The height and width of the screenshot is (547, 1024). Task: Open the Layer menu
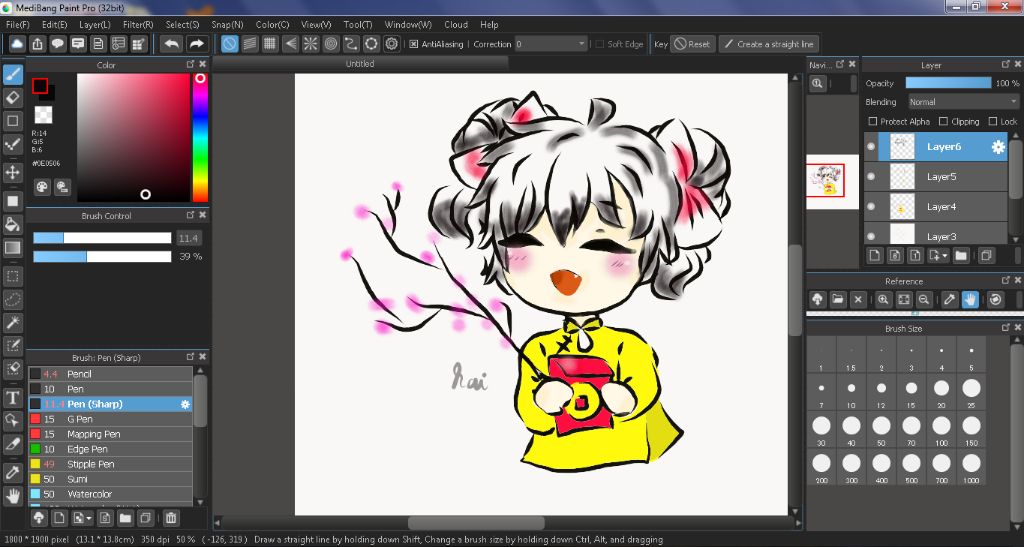point(95,25)
